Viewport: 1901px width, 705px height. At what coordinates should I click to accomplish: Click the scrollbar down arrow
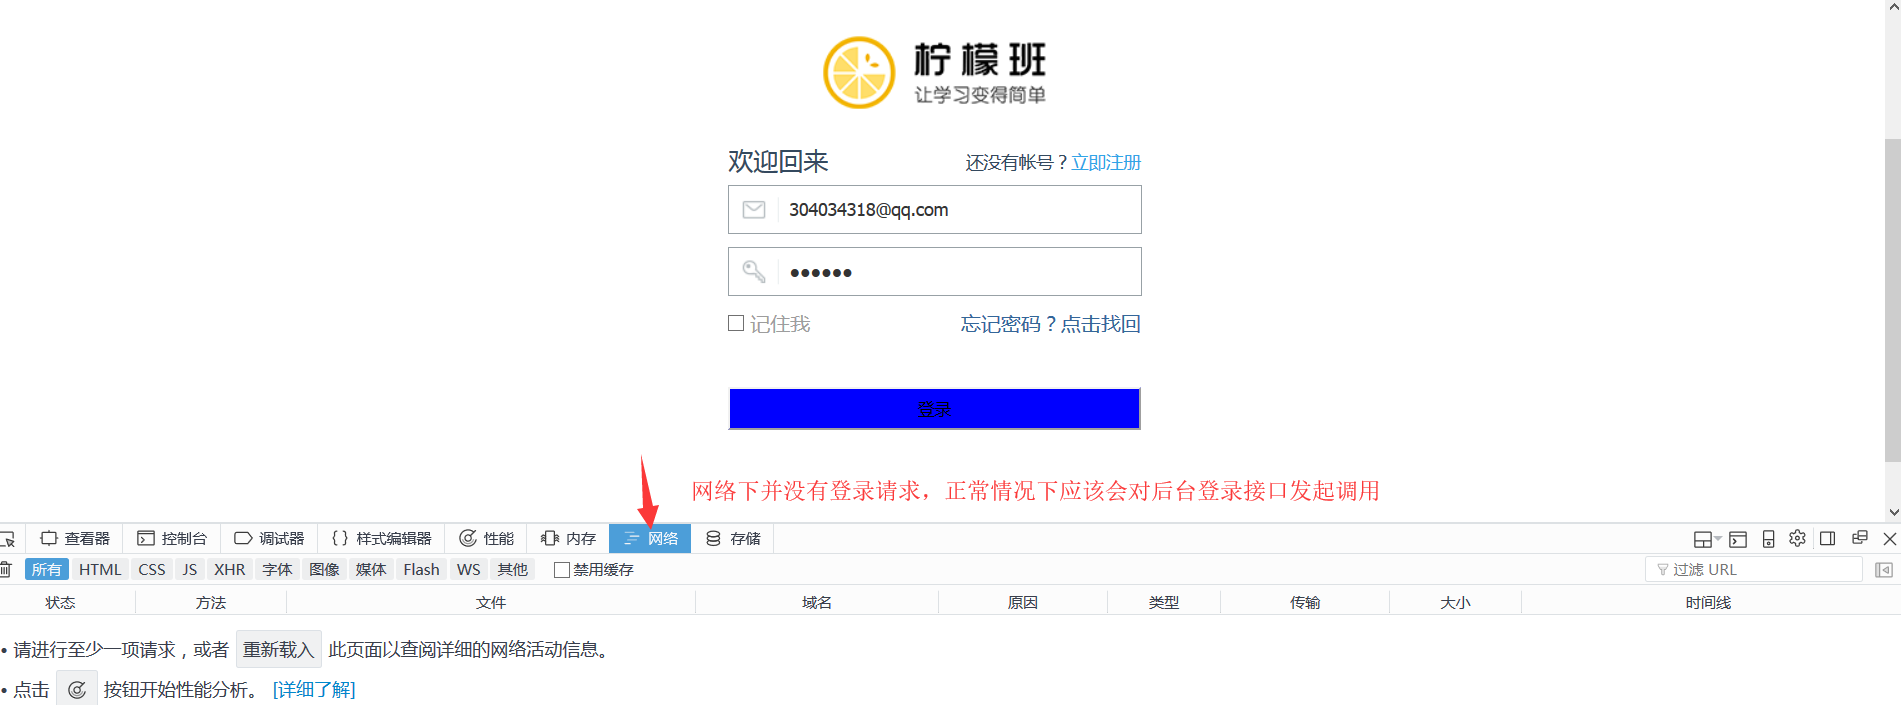pyautogui.click(x=1892, y=512)
